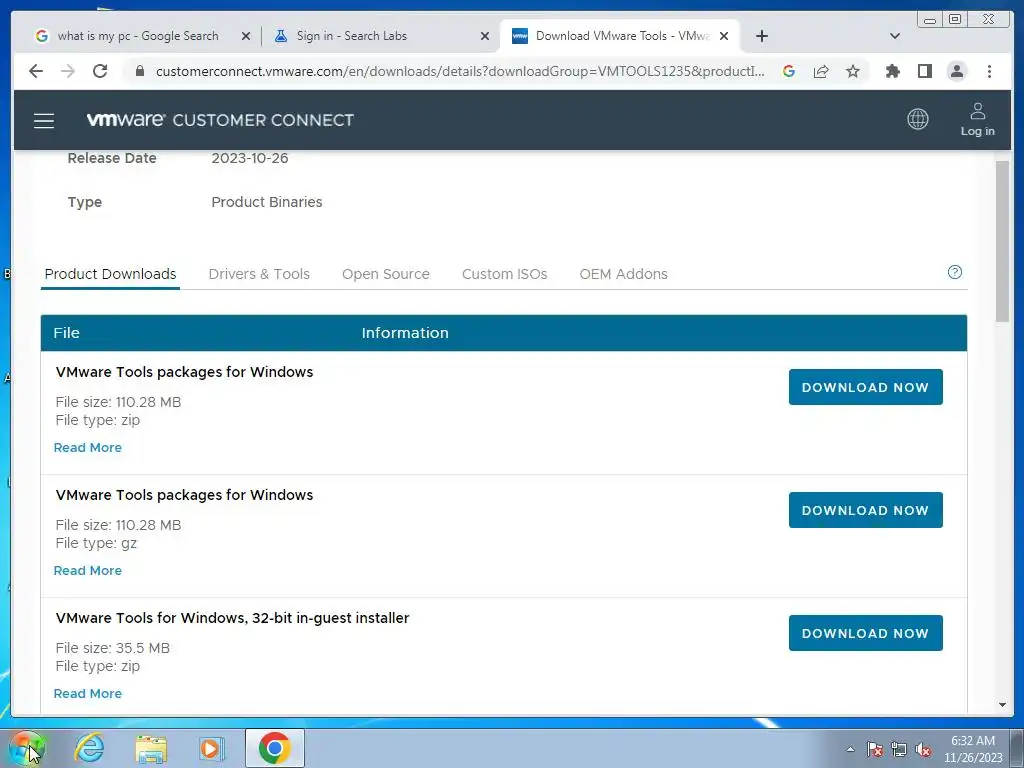Click the release date 2023-10-26
This screenshot has width=1024, height=768.
pyautogui.click(x=249, y=158)
